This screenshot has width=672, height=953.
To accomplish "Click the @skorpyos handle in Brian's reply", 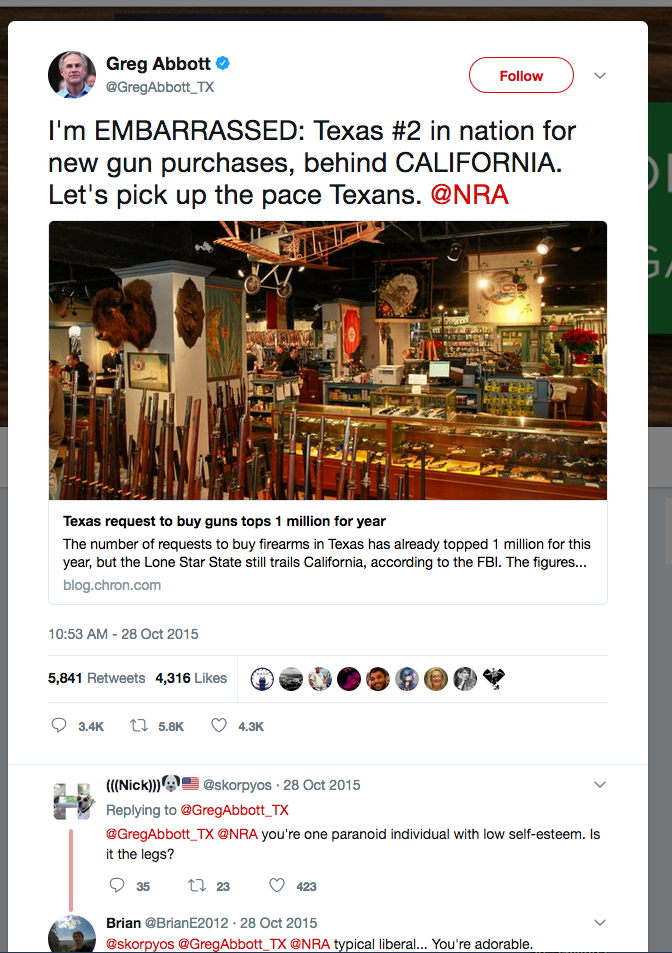I will [x=139, y=941].
